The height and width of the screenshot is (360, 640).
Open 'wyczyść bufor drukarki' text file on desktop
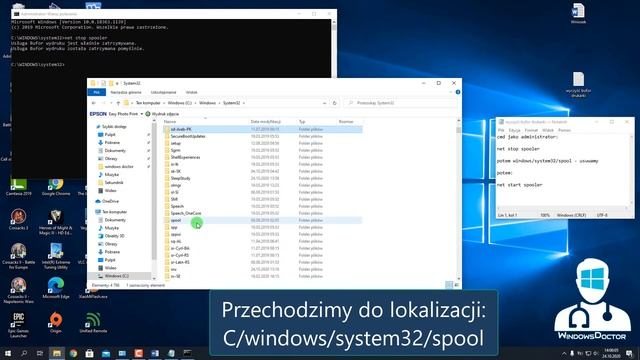[578, 84]
